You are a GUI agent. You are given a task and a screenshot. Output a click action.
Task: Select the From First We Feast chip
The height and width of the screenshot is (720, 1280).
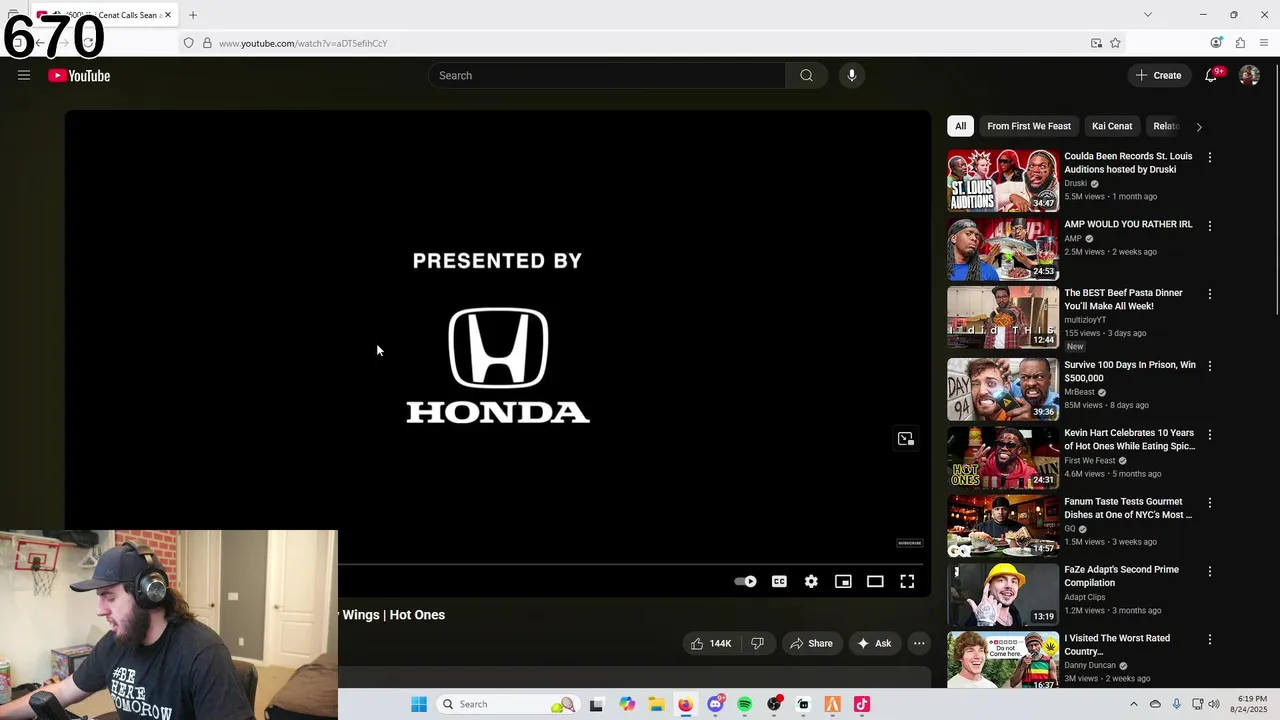click(1029, 126)
